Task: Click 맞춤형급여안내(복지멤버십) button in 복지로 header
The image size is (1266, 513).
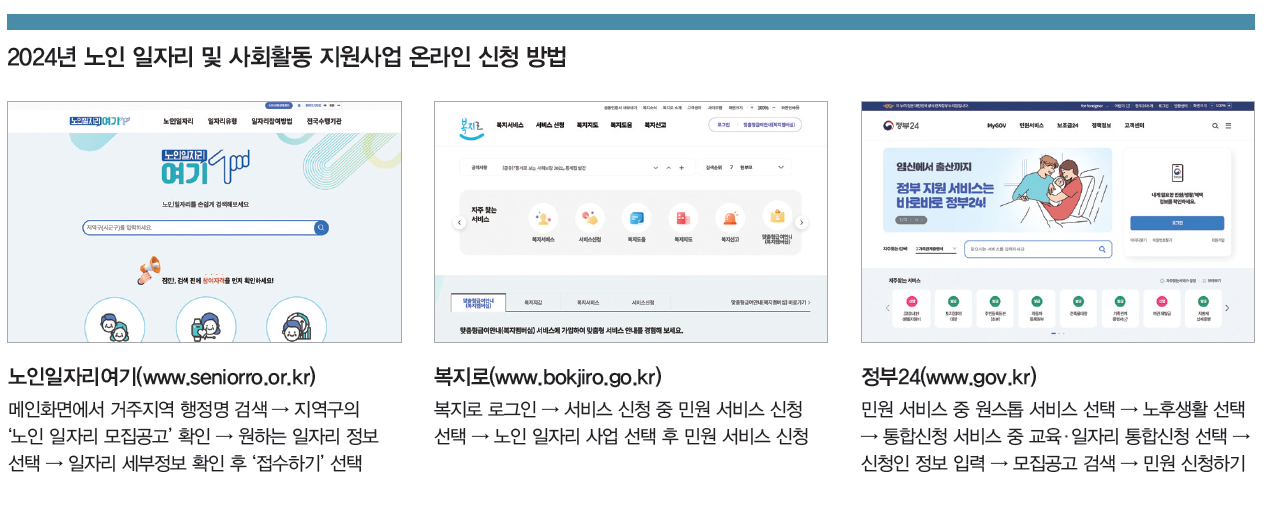Action: click(x=770, y=125)
